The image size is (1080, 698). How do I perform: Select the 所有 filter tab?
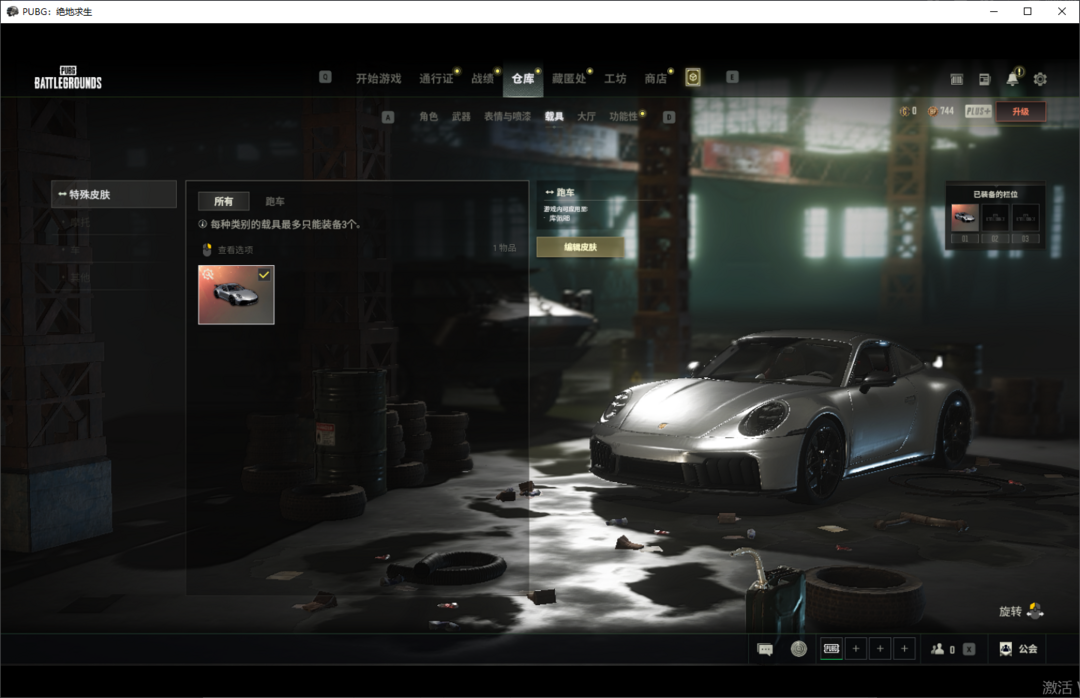[223, 201]
